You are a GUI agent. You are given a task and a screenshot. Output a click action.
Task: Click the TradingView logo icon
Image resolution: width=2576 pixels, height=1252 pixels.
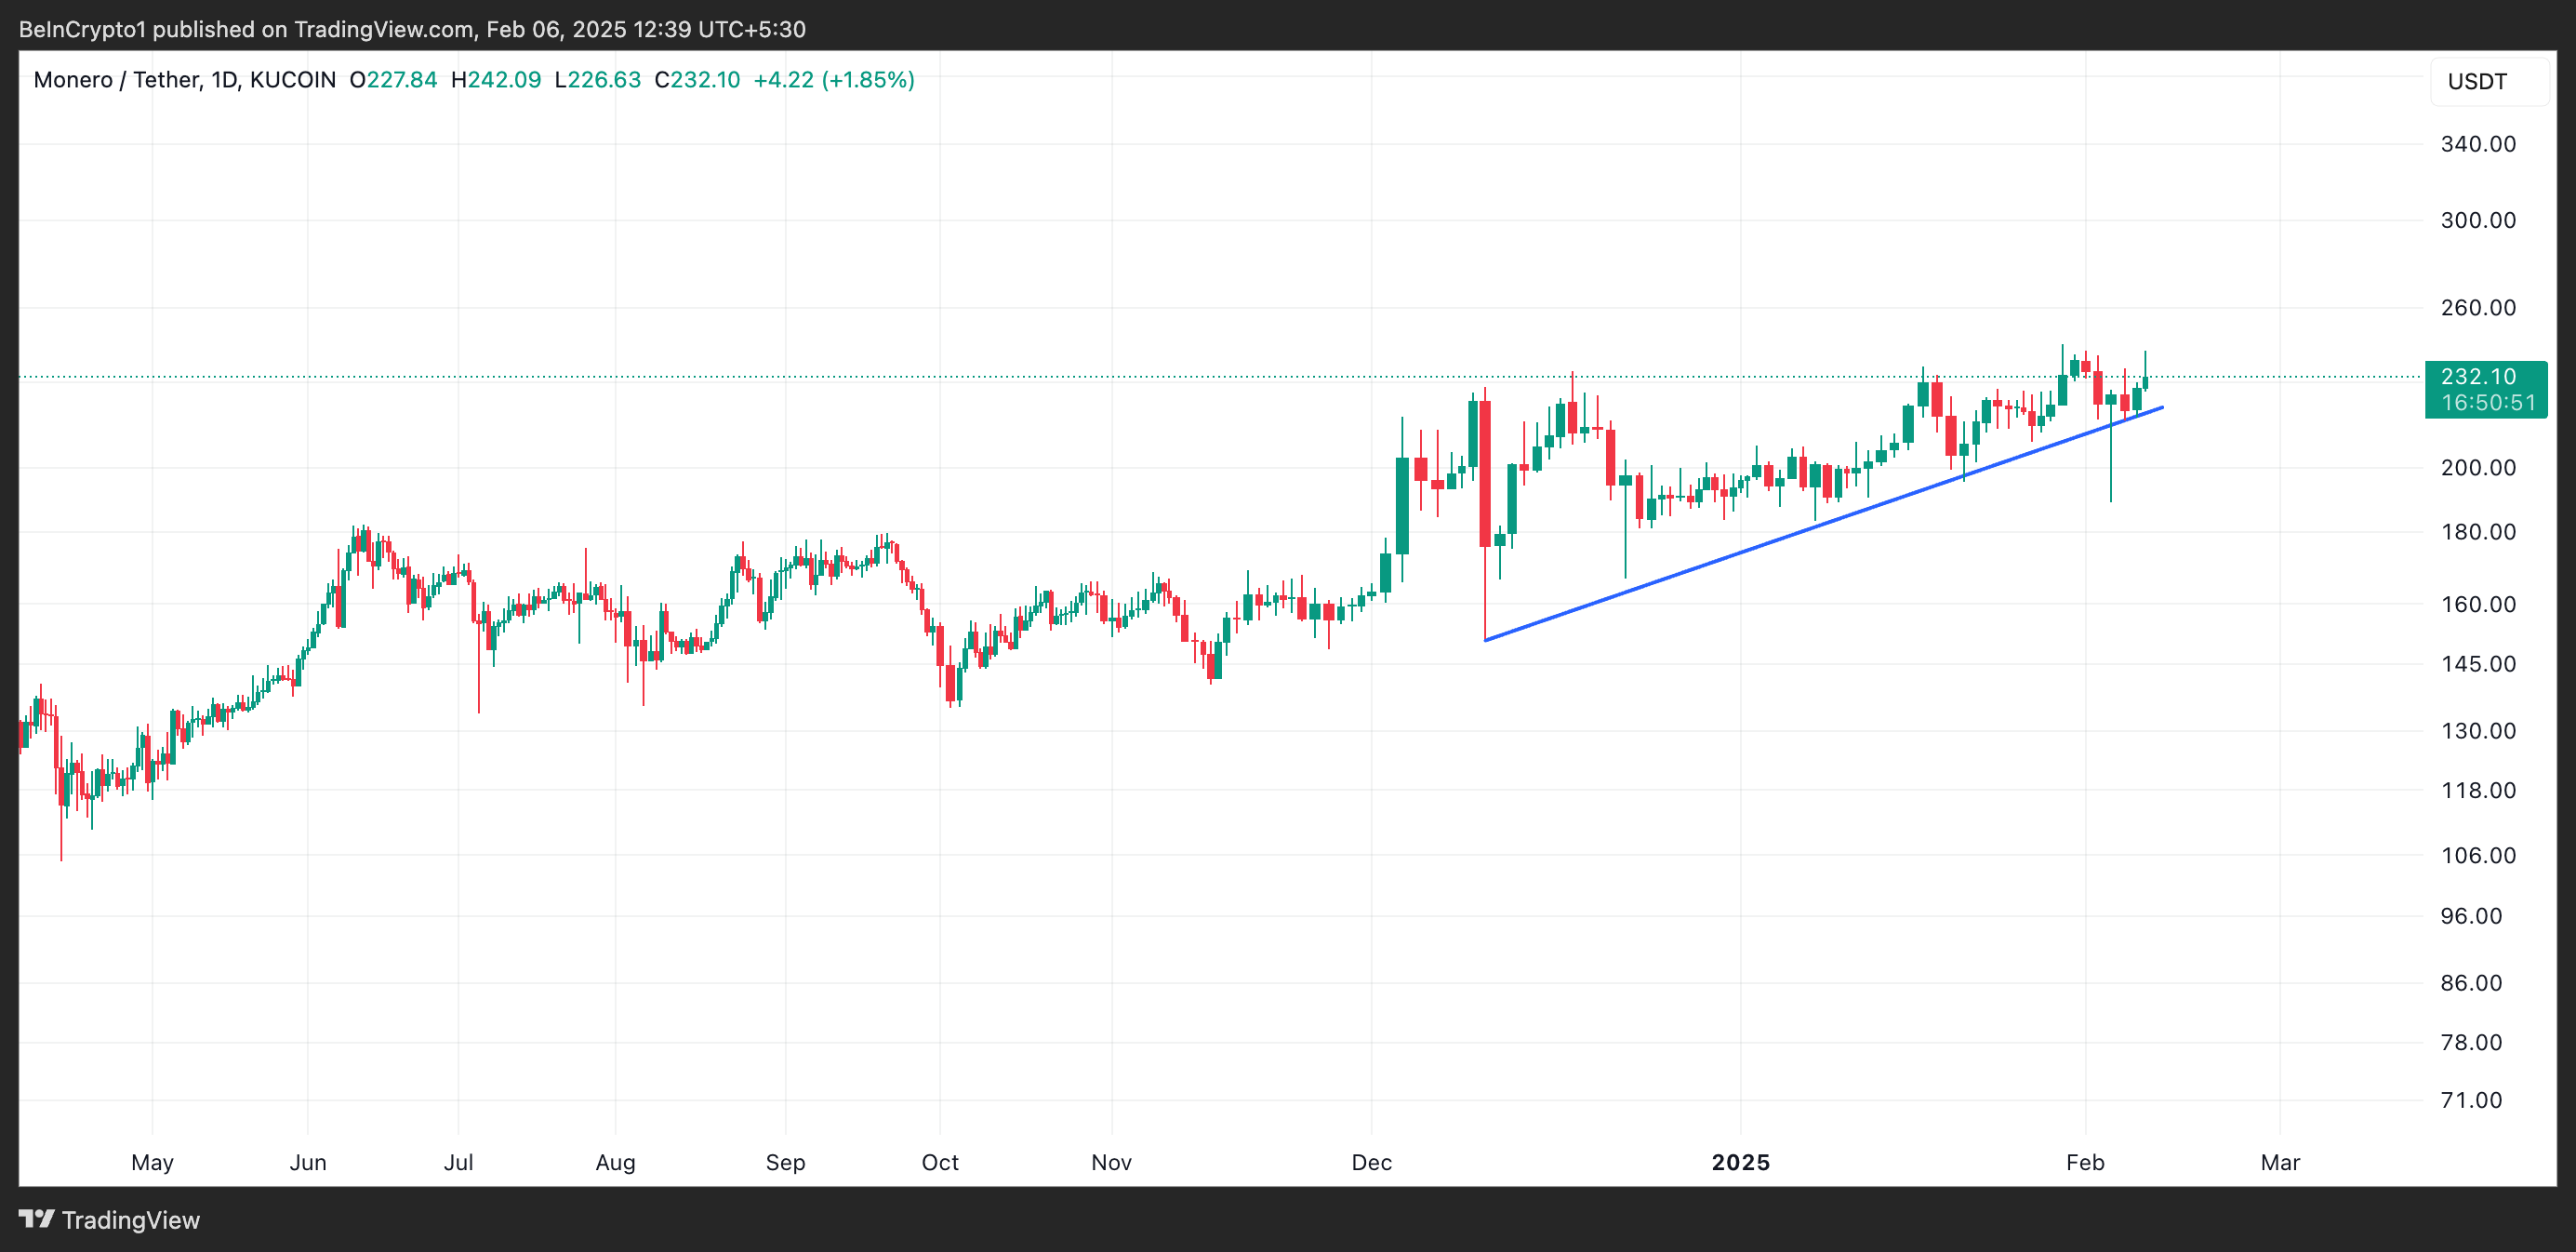(x=36, y=1219)
